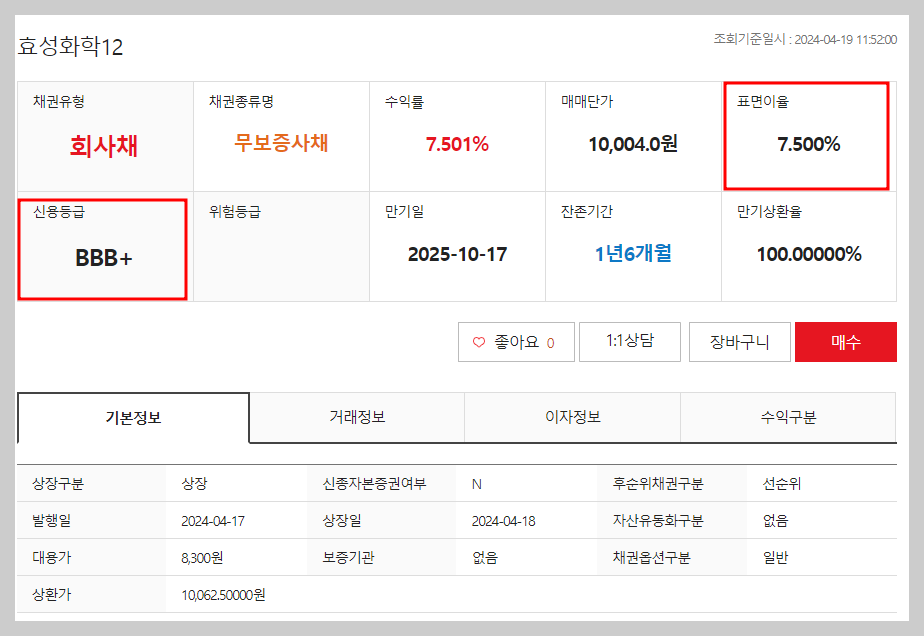Click the 자산유동화구분 label
924x636 pixels.
(658, 520)
